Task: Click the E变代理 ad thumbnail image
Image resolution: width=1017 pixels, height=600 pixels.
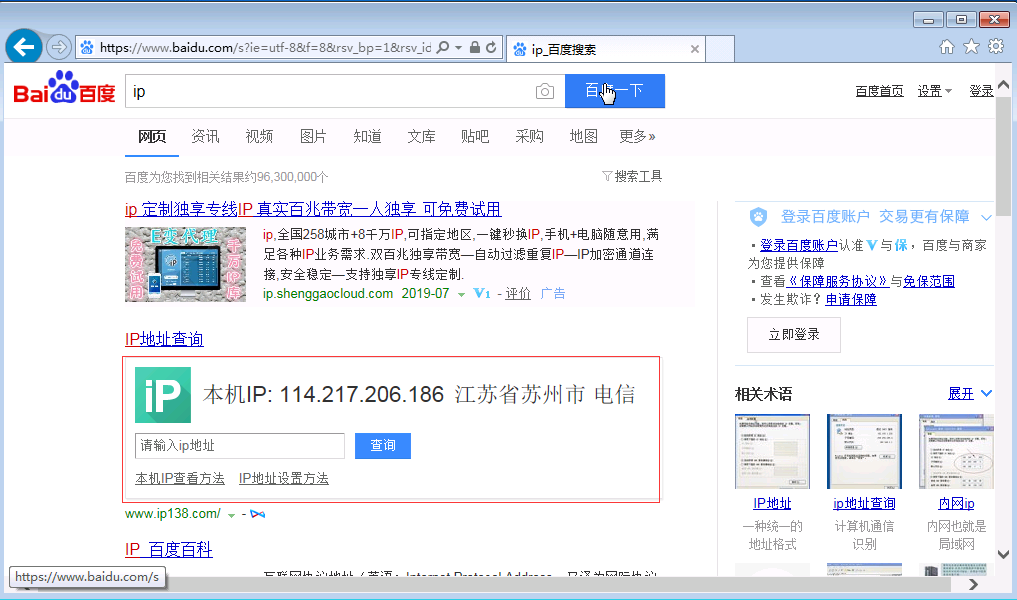Action: 185,264
